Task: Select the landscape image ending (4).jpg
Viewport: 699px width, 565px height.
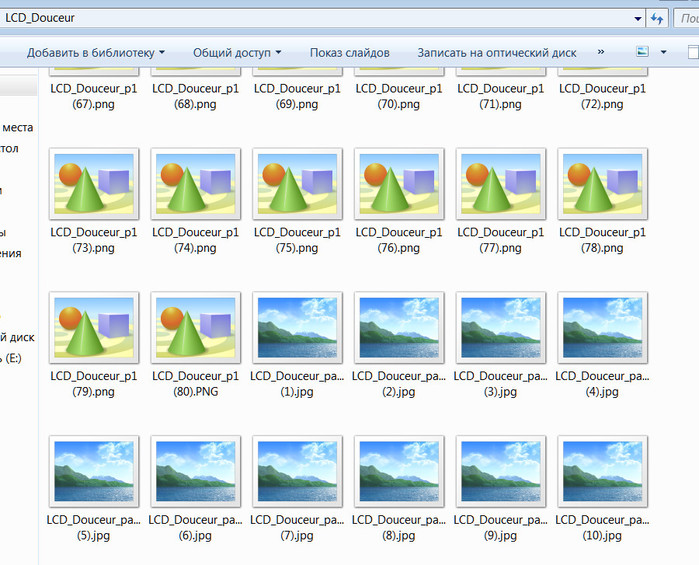Action: coord(602,328)
